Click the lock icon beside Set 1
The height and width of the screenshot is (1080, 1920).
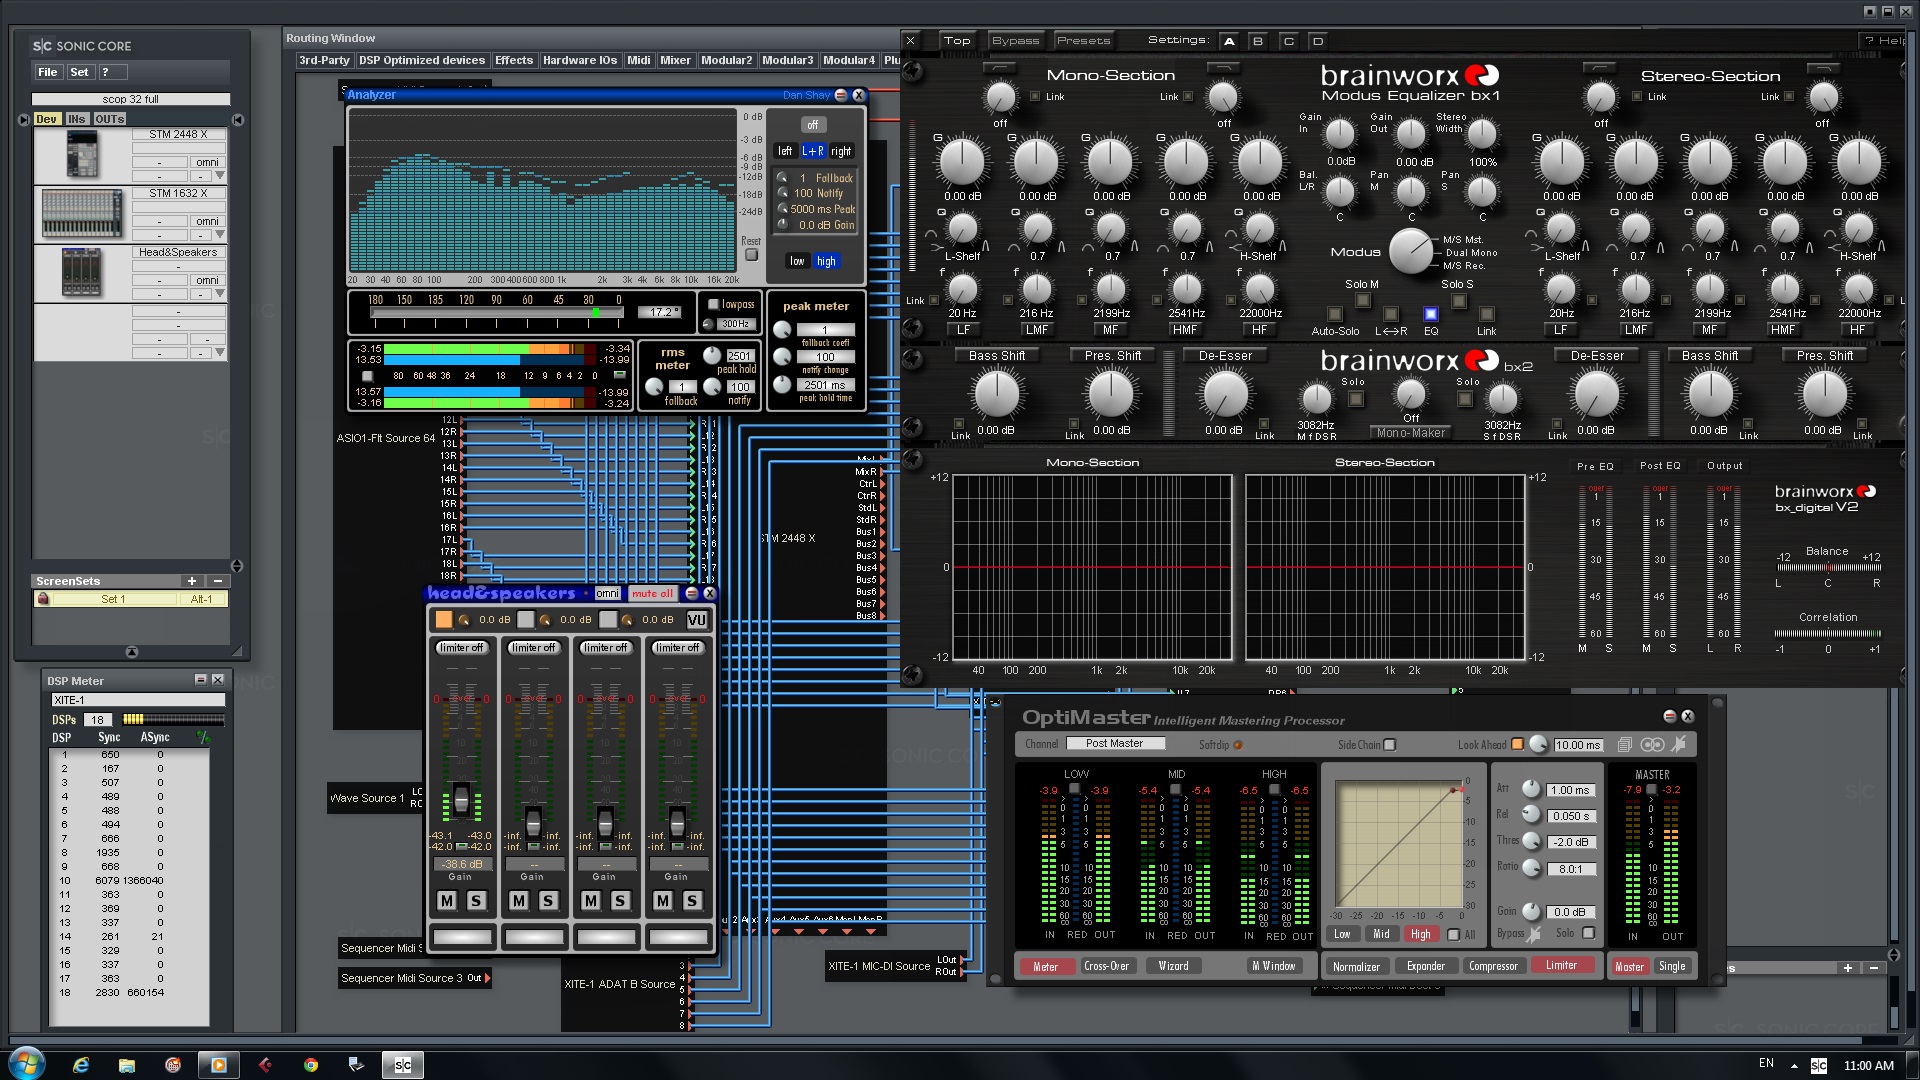43,599
